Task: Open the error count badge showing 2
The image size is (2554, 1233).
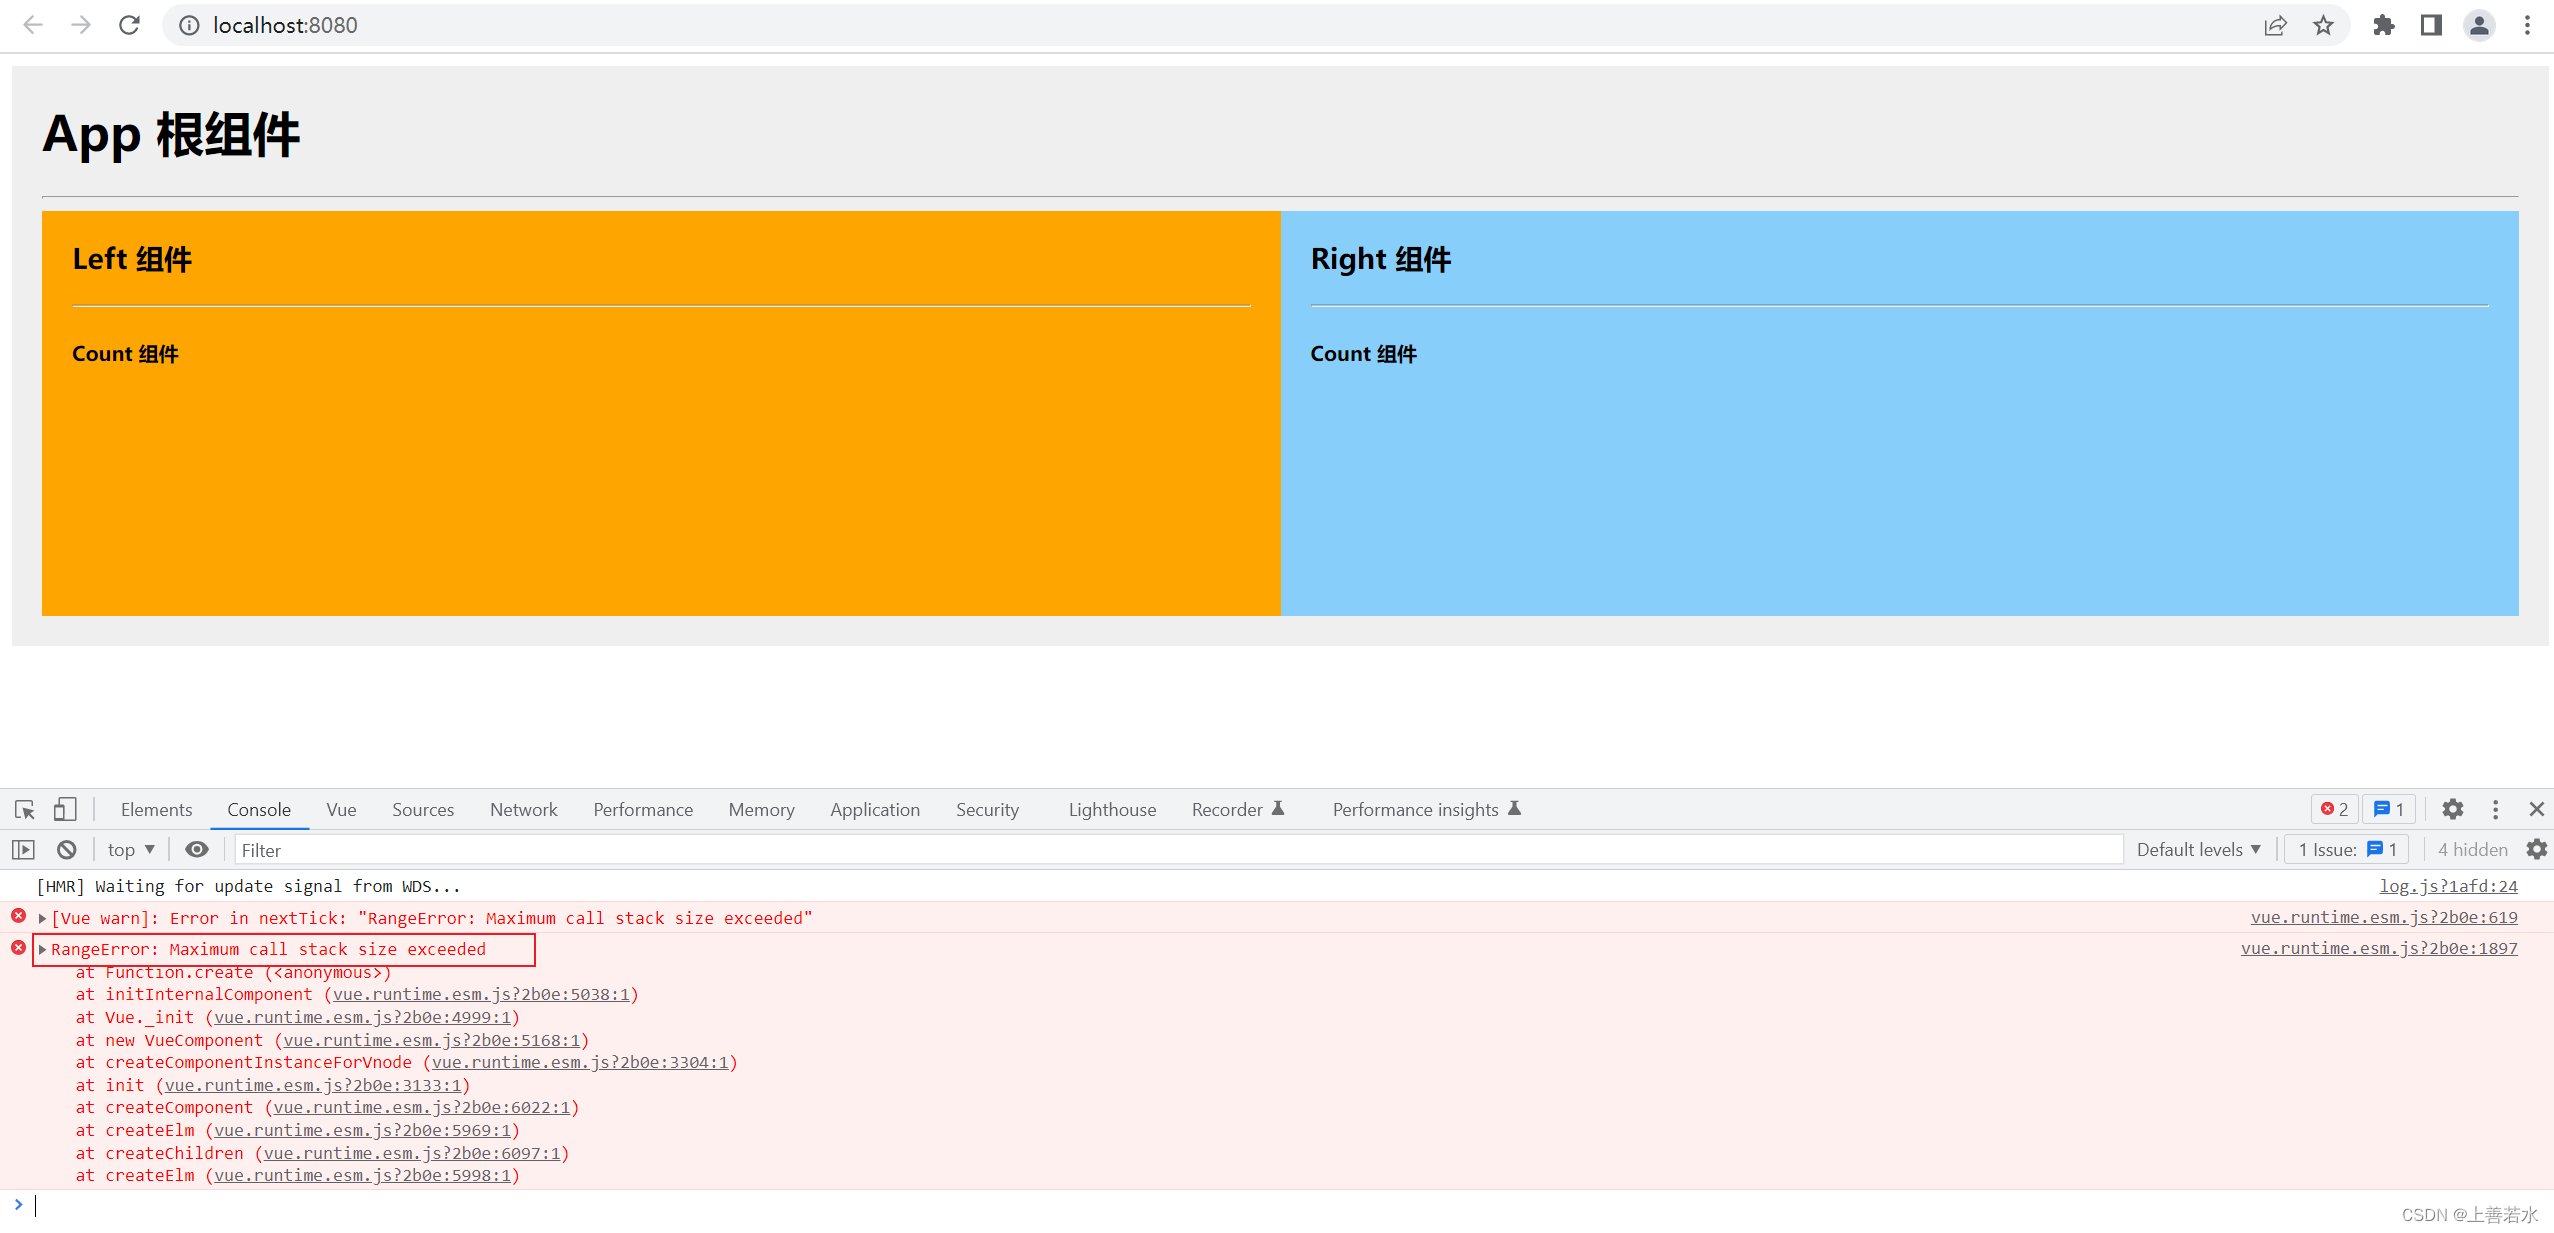Action: pyautogui.click(x=2335, y=809)
